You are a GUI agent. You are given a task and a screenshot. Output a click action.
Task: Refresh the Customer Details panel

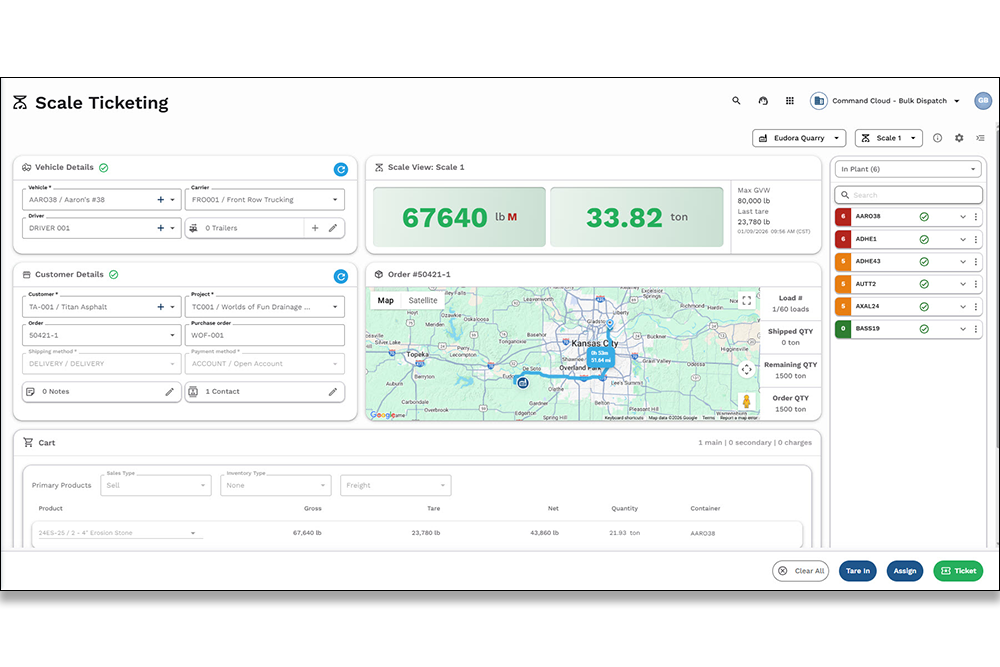click(x=340, y=274)
